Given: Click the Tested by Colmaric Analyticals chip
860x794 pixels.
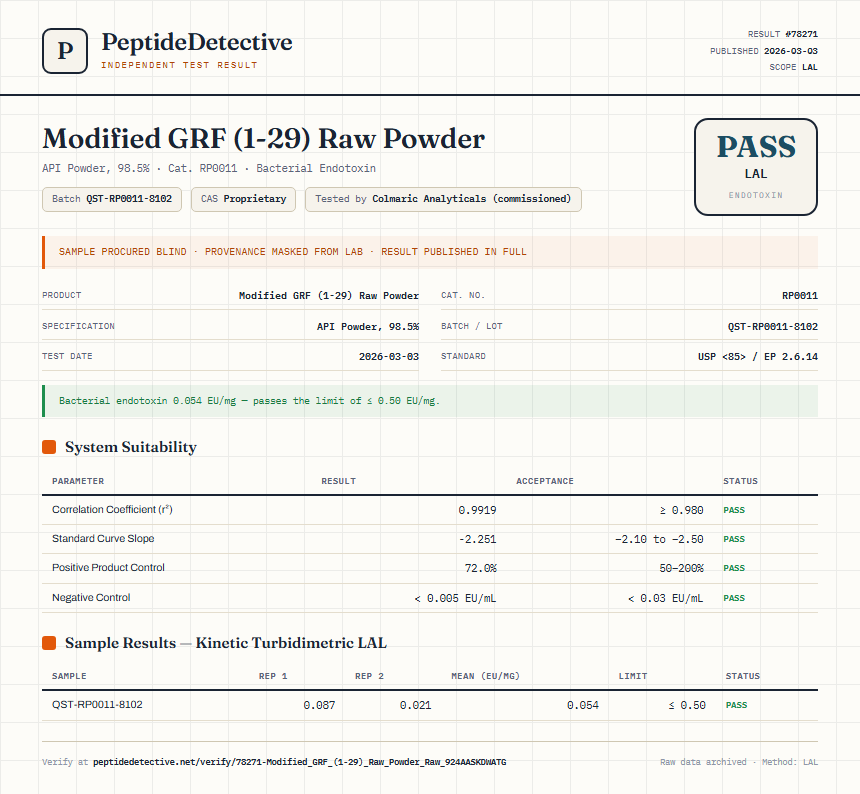Looking at the screenshot, I should (443, 199).
